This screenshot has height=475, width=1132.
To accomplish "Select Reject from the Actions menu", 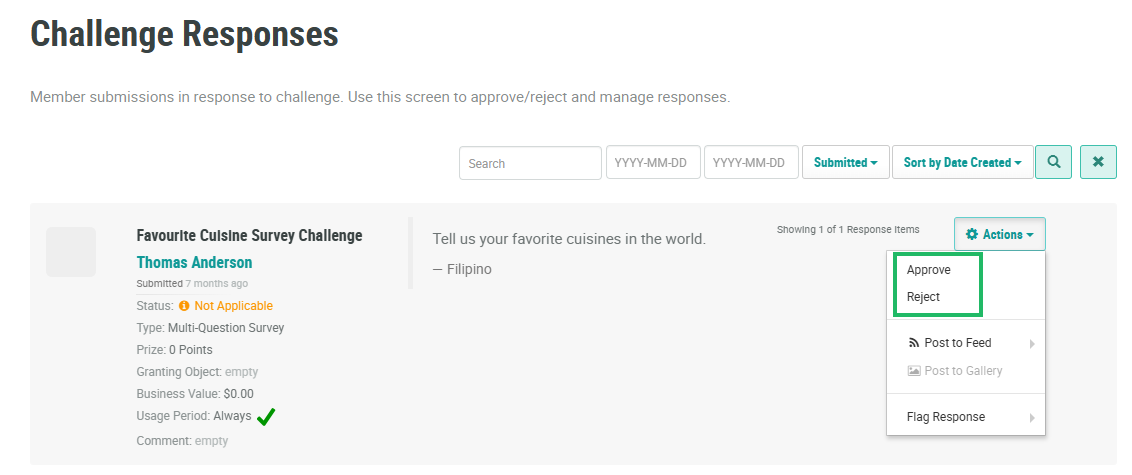I will click(924, 297).
